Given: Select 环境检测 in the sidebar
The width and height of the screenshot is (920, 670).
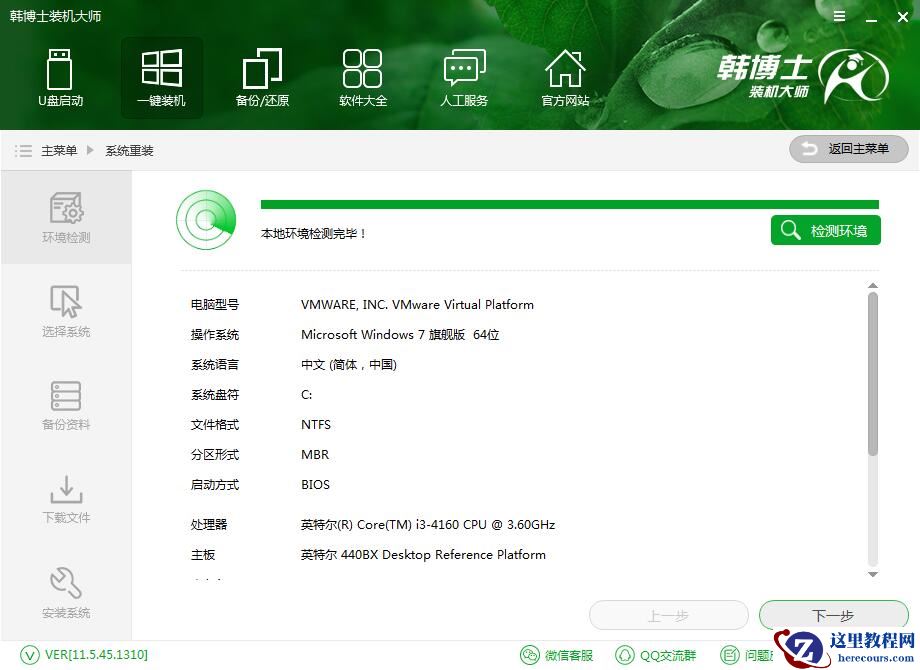Looking at the screenshot, I should click(x=65, y=217).
